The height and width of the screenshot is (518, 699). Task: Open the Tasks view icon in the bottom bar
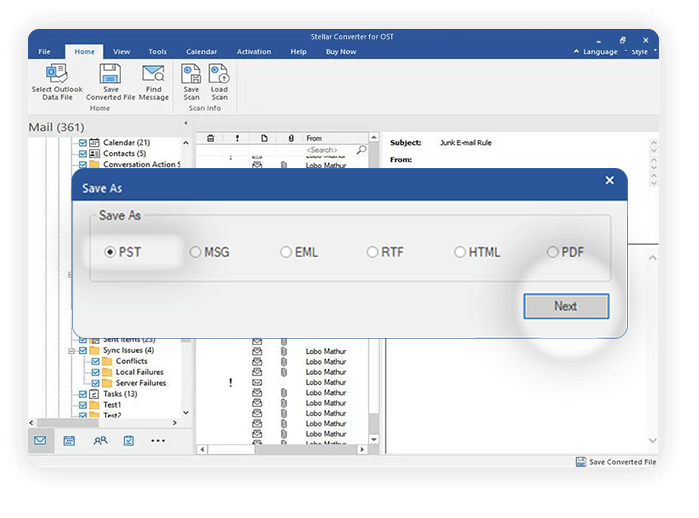(x=128, y=441)
